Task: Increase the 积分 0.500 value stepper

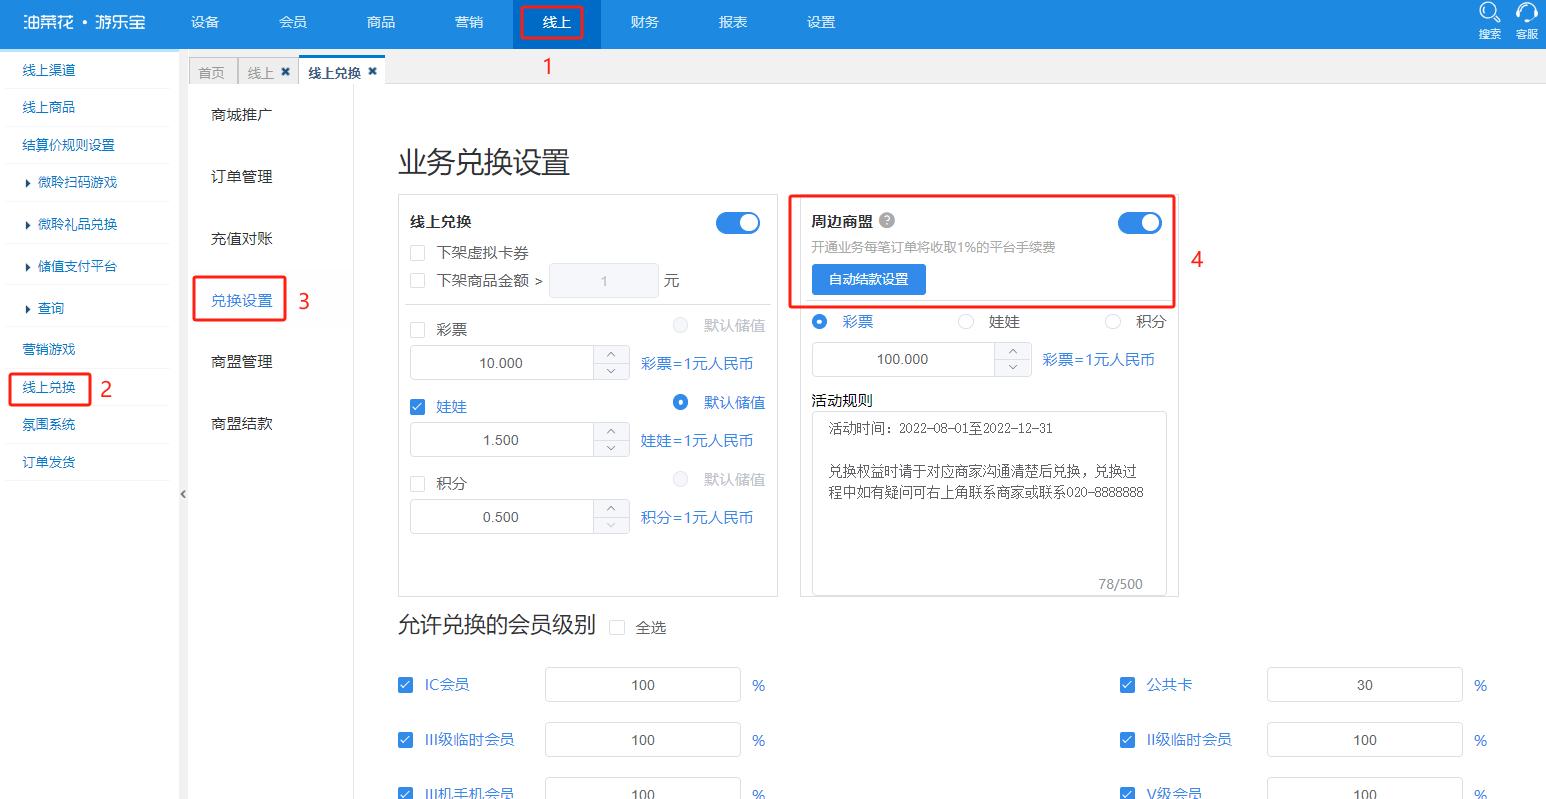Action: pyautogui.click(x=611, y=508)
